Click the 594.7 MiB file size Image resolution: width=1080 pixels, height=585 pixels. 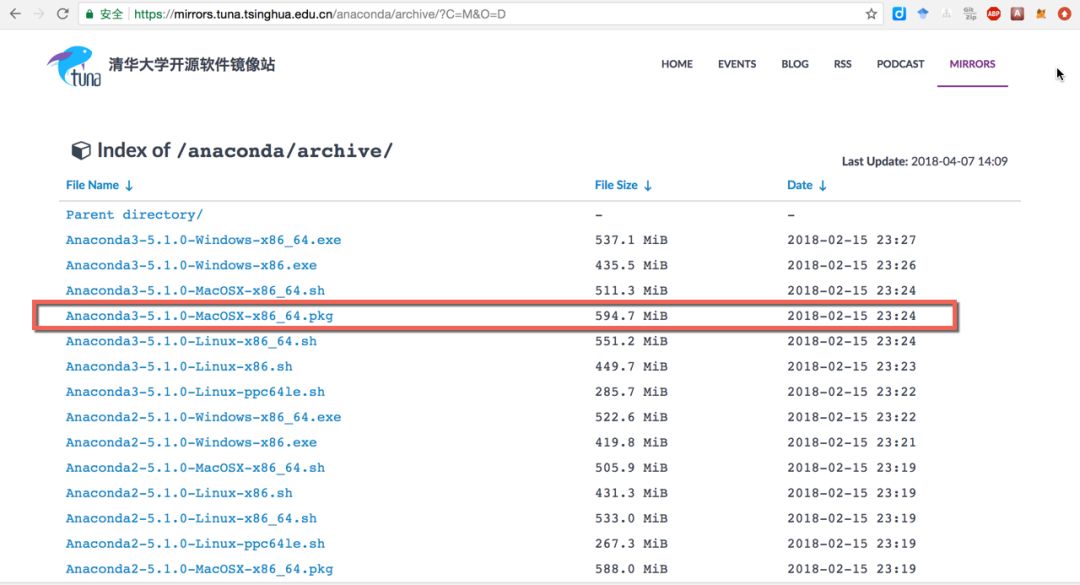pyautogui.click(x=631, y=316)
